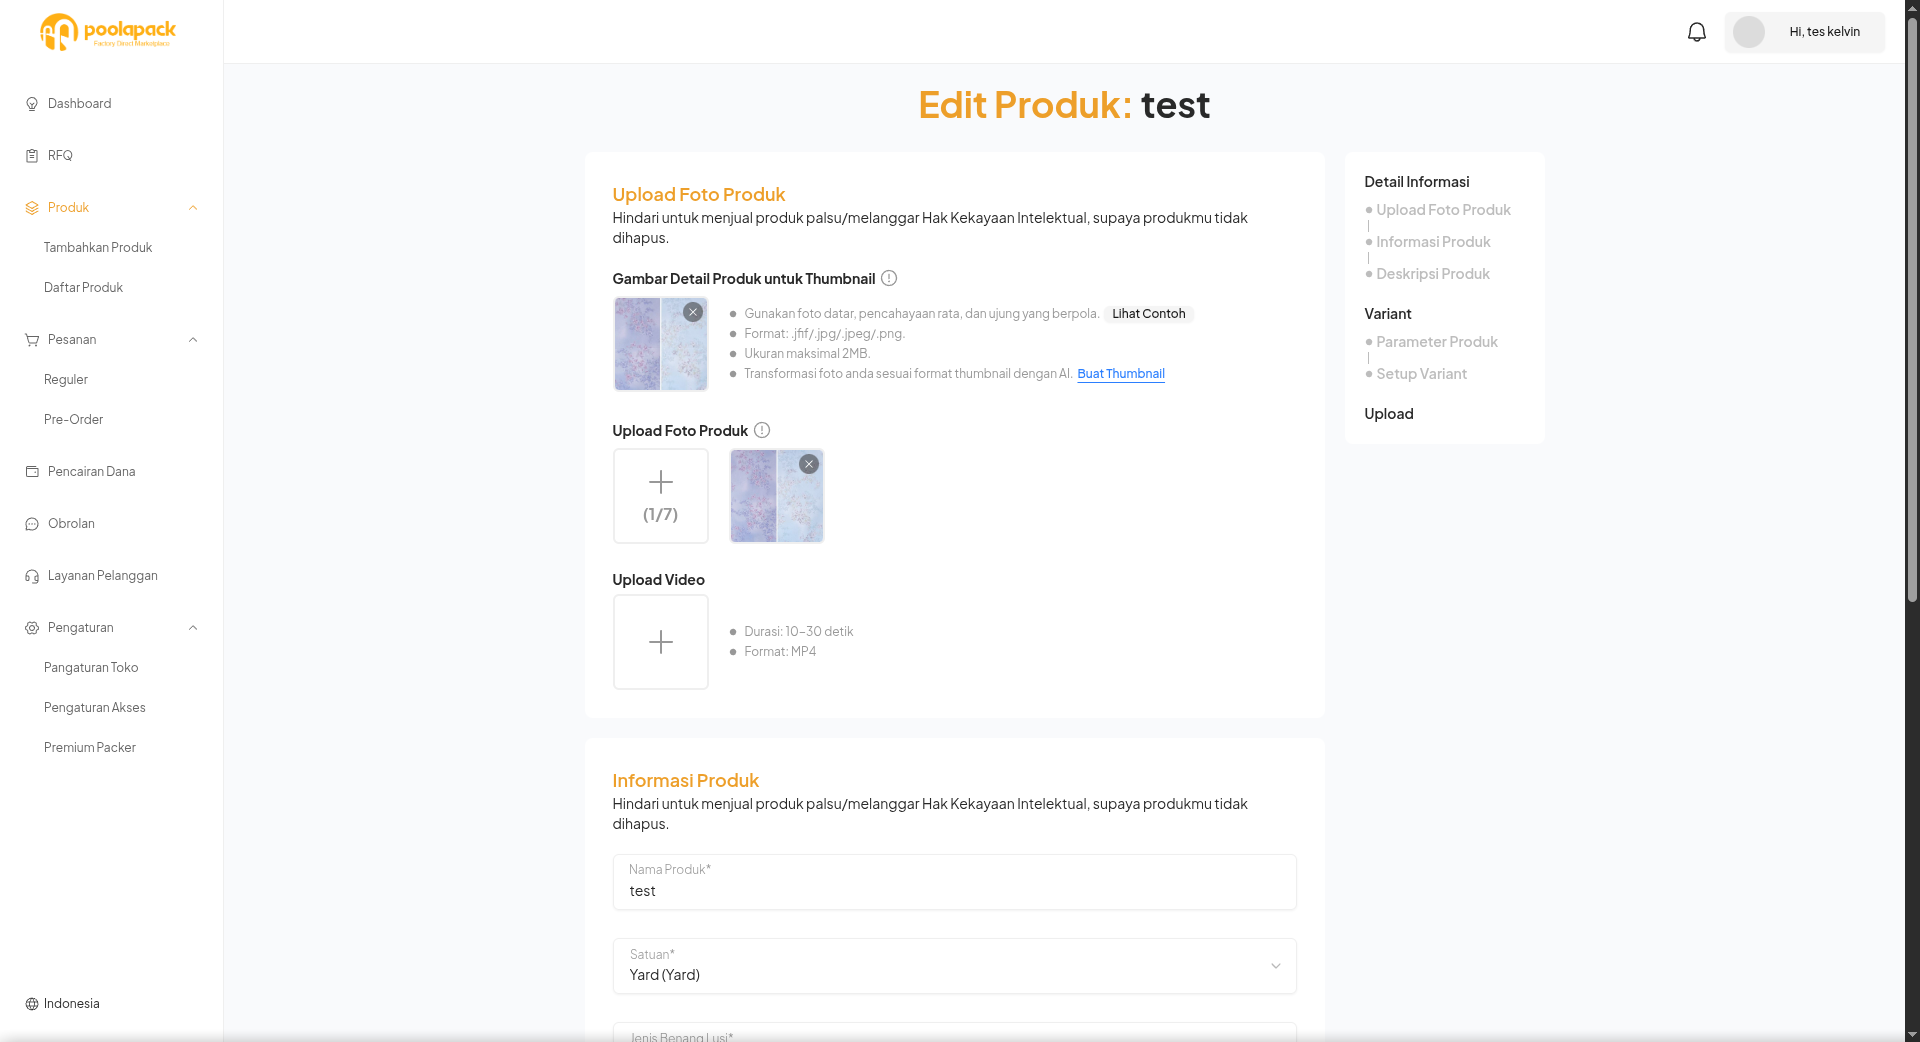Go to Reguler orders
Viewport: 1920px width, 1042px height.
tap(66, 380)
